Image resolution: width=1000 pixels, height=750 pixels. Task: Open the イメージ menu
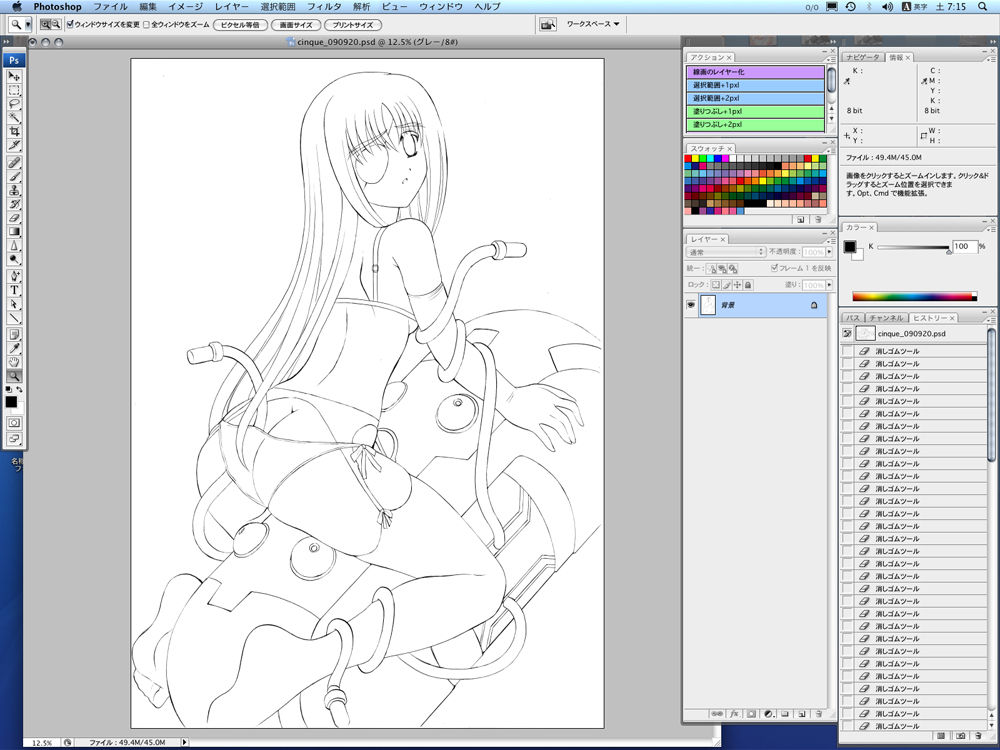pos(186,6)
